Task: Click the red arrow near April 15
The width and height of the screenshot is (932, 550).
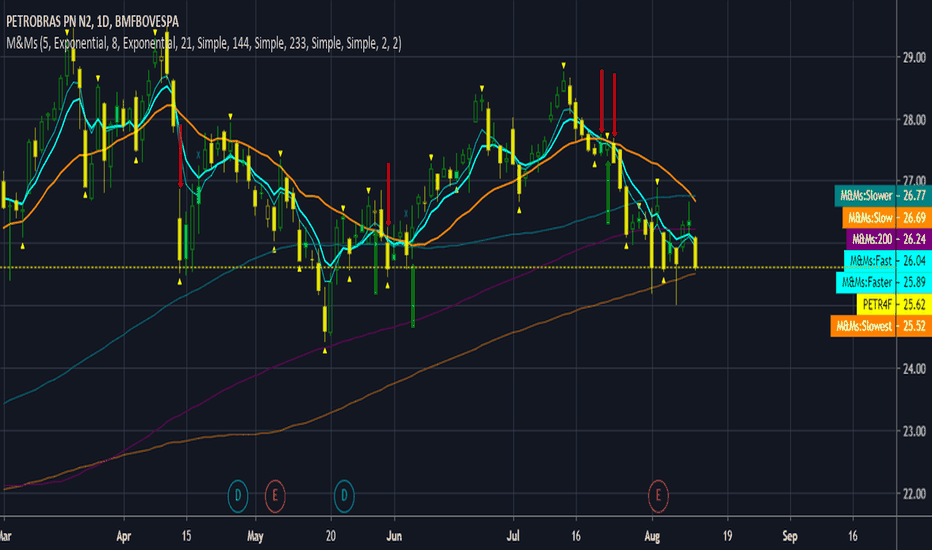Action: tap(180, 156)
